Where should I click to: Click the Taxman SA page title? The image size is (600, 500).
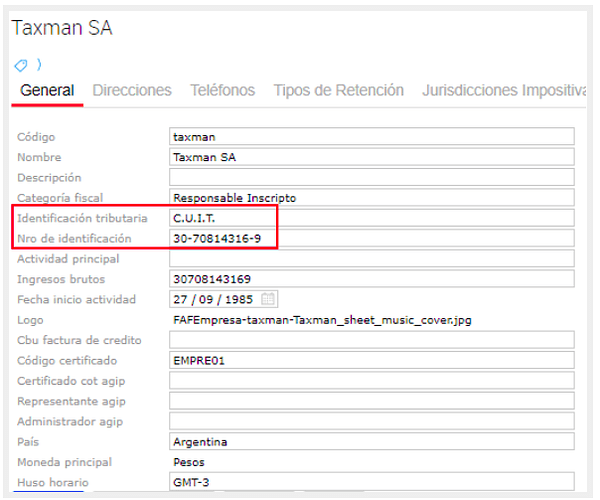62,28
